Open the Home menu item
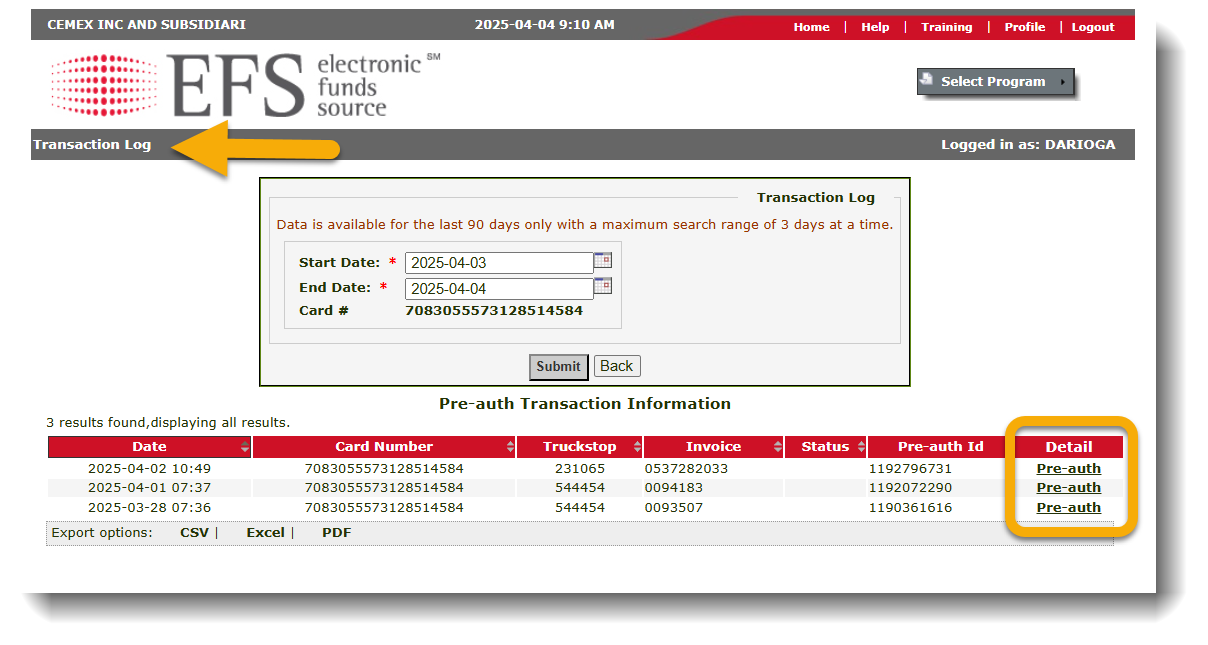1208x645 pixels. point(811,27)
